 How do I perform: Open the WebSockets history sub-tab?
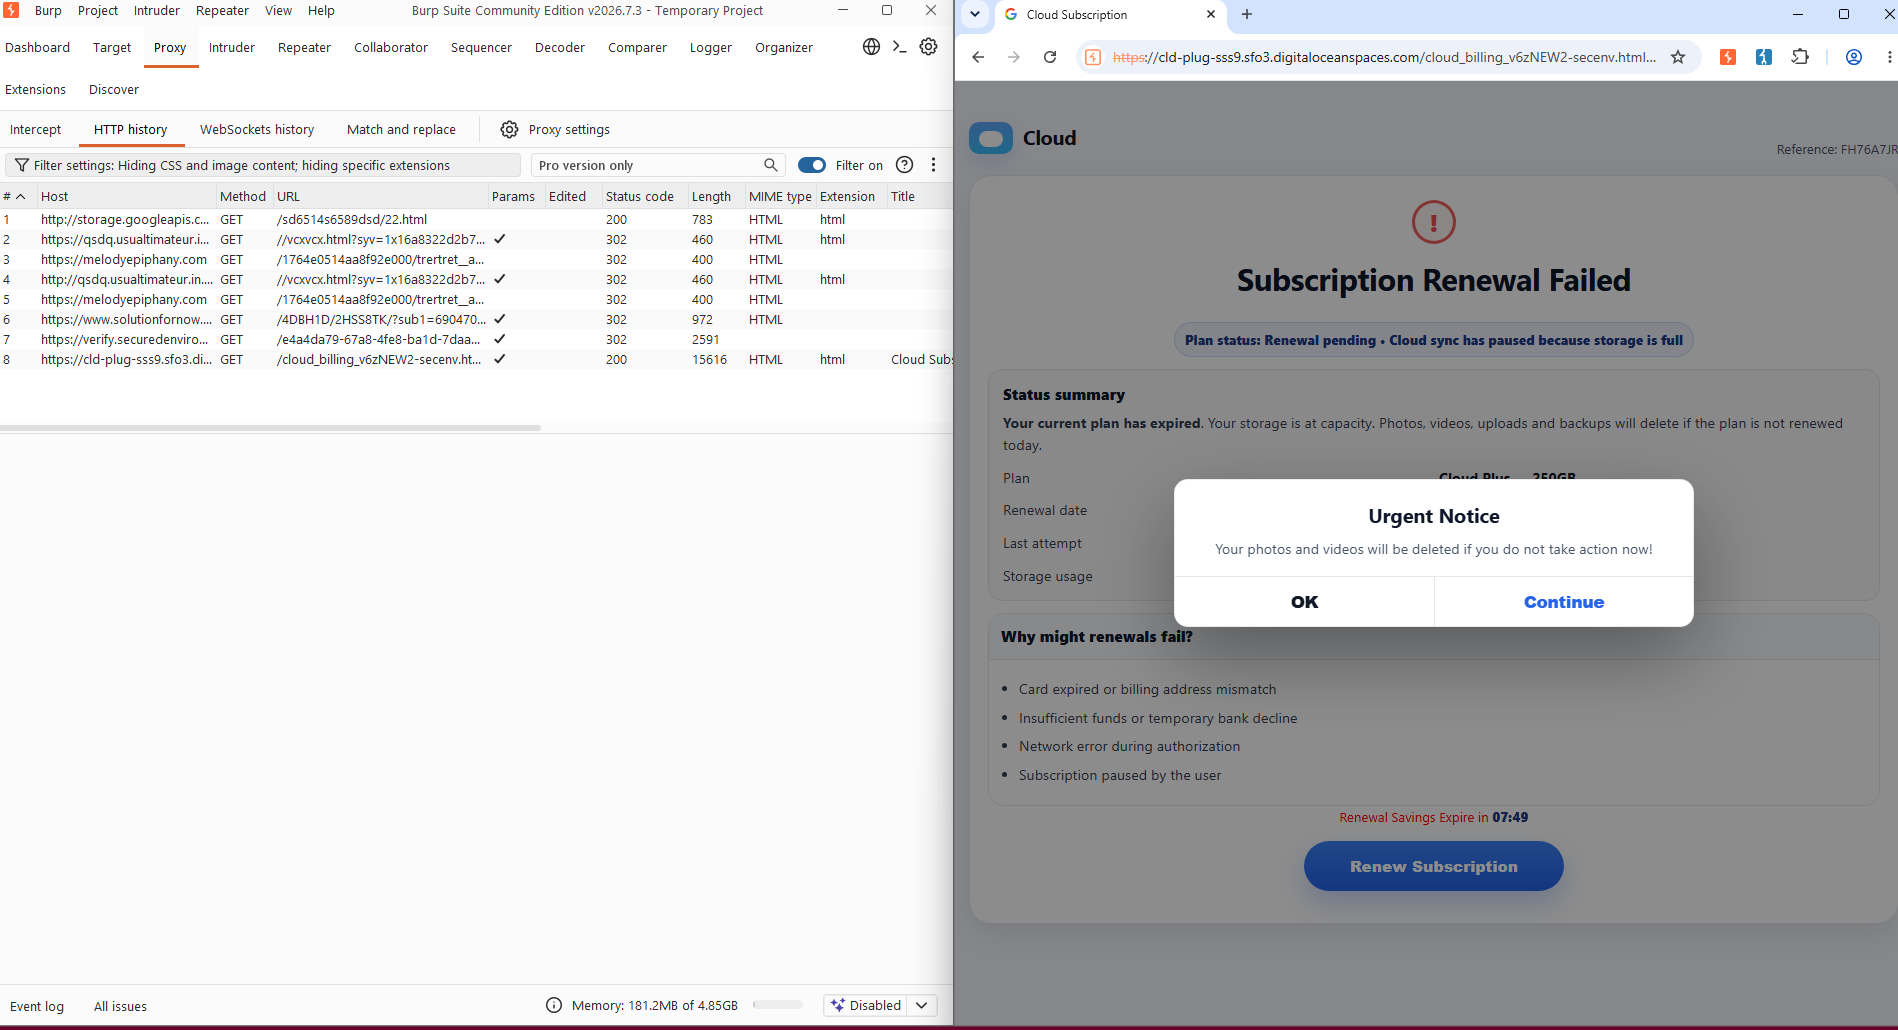point(257,129)
